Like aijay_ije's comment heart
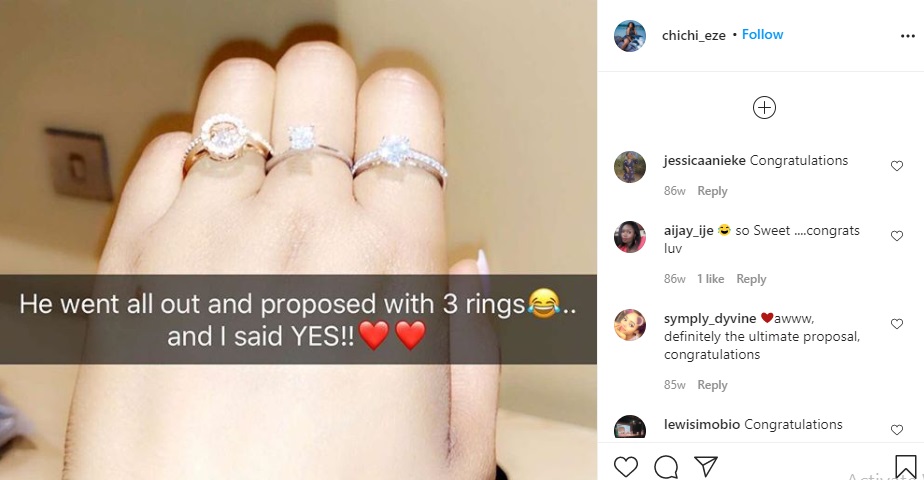Image resolution: width=924 pixels, height=480 pixels. [897, 236]
